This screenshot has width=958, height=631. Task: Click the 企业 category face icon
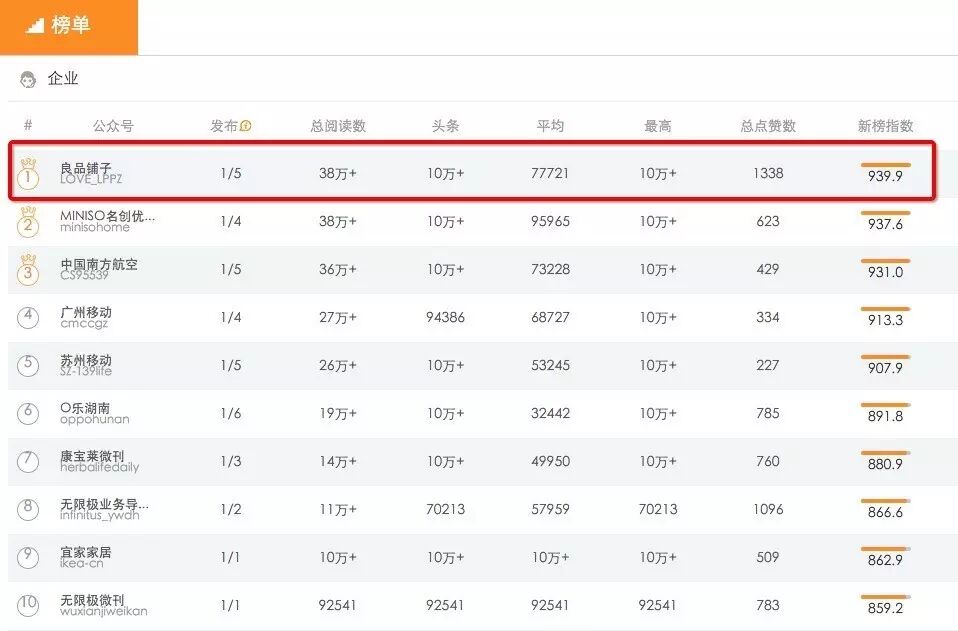(28, 79)
